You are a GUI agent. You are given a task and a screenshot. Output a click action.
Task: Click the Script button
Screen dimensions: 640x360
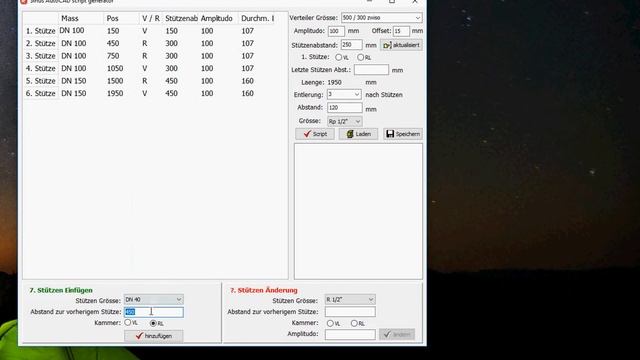(x=315, y=134)
